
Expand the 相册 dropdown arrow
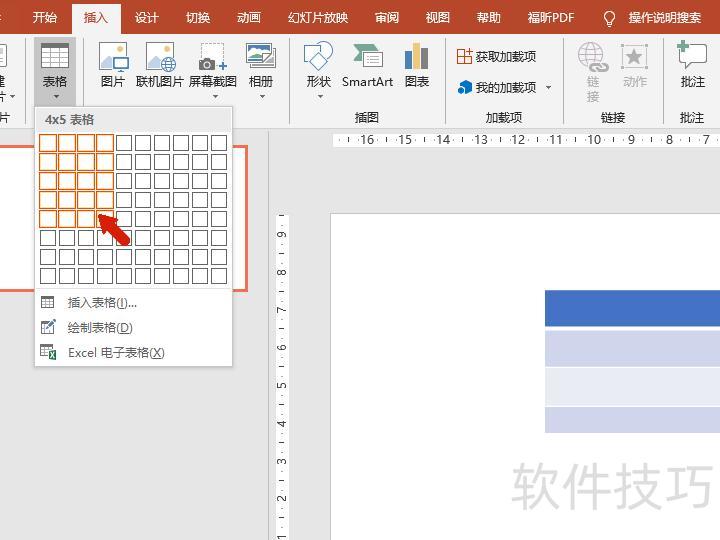tap(262, 97)
